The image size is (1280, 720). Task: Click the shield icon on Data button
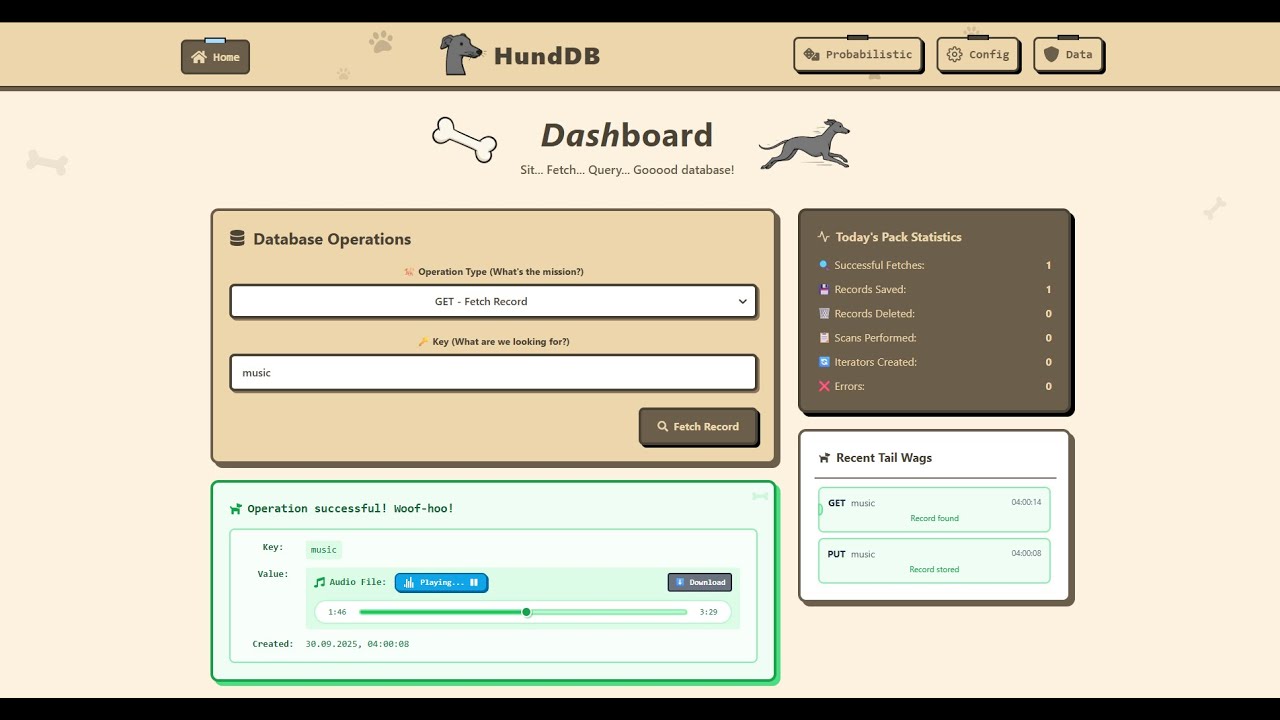[x=1050, y=54]
